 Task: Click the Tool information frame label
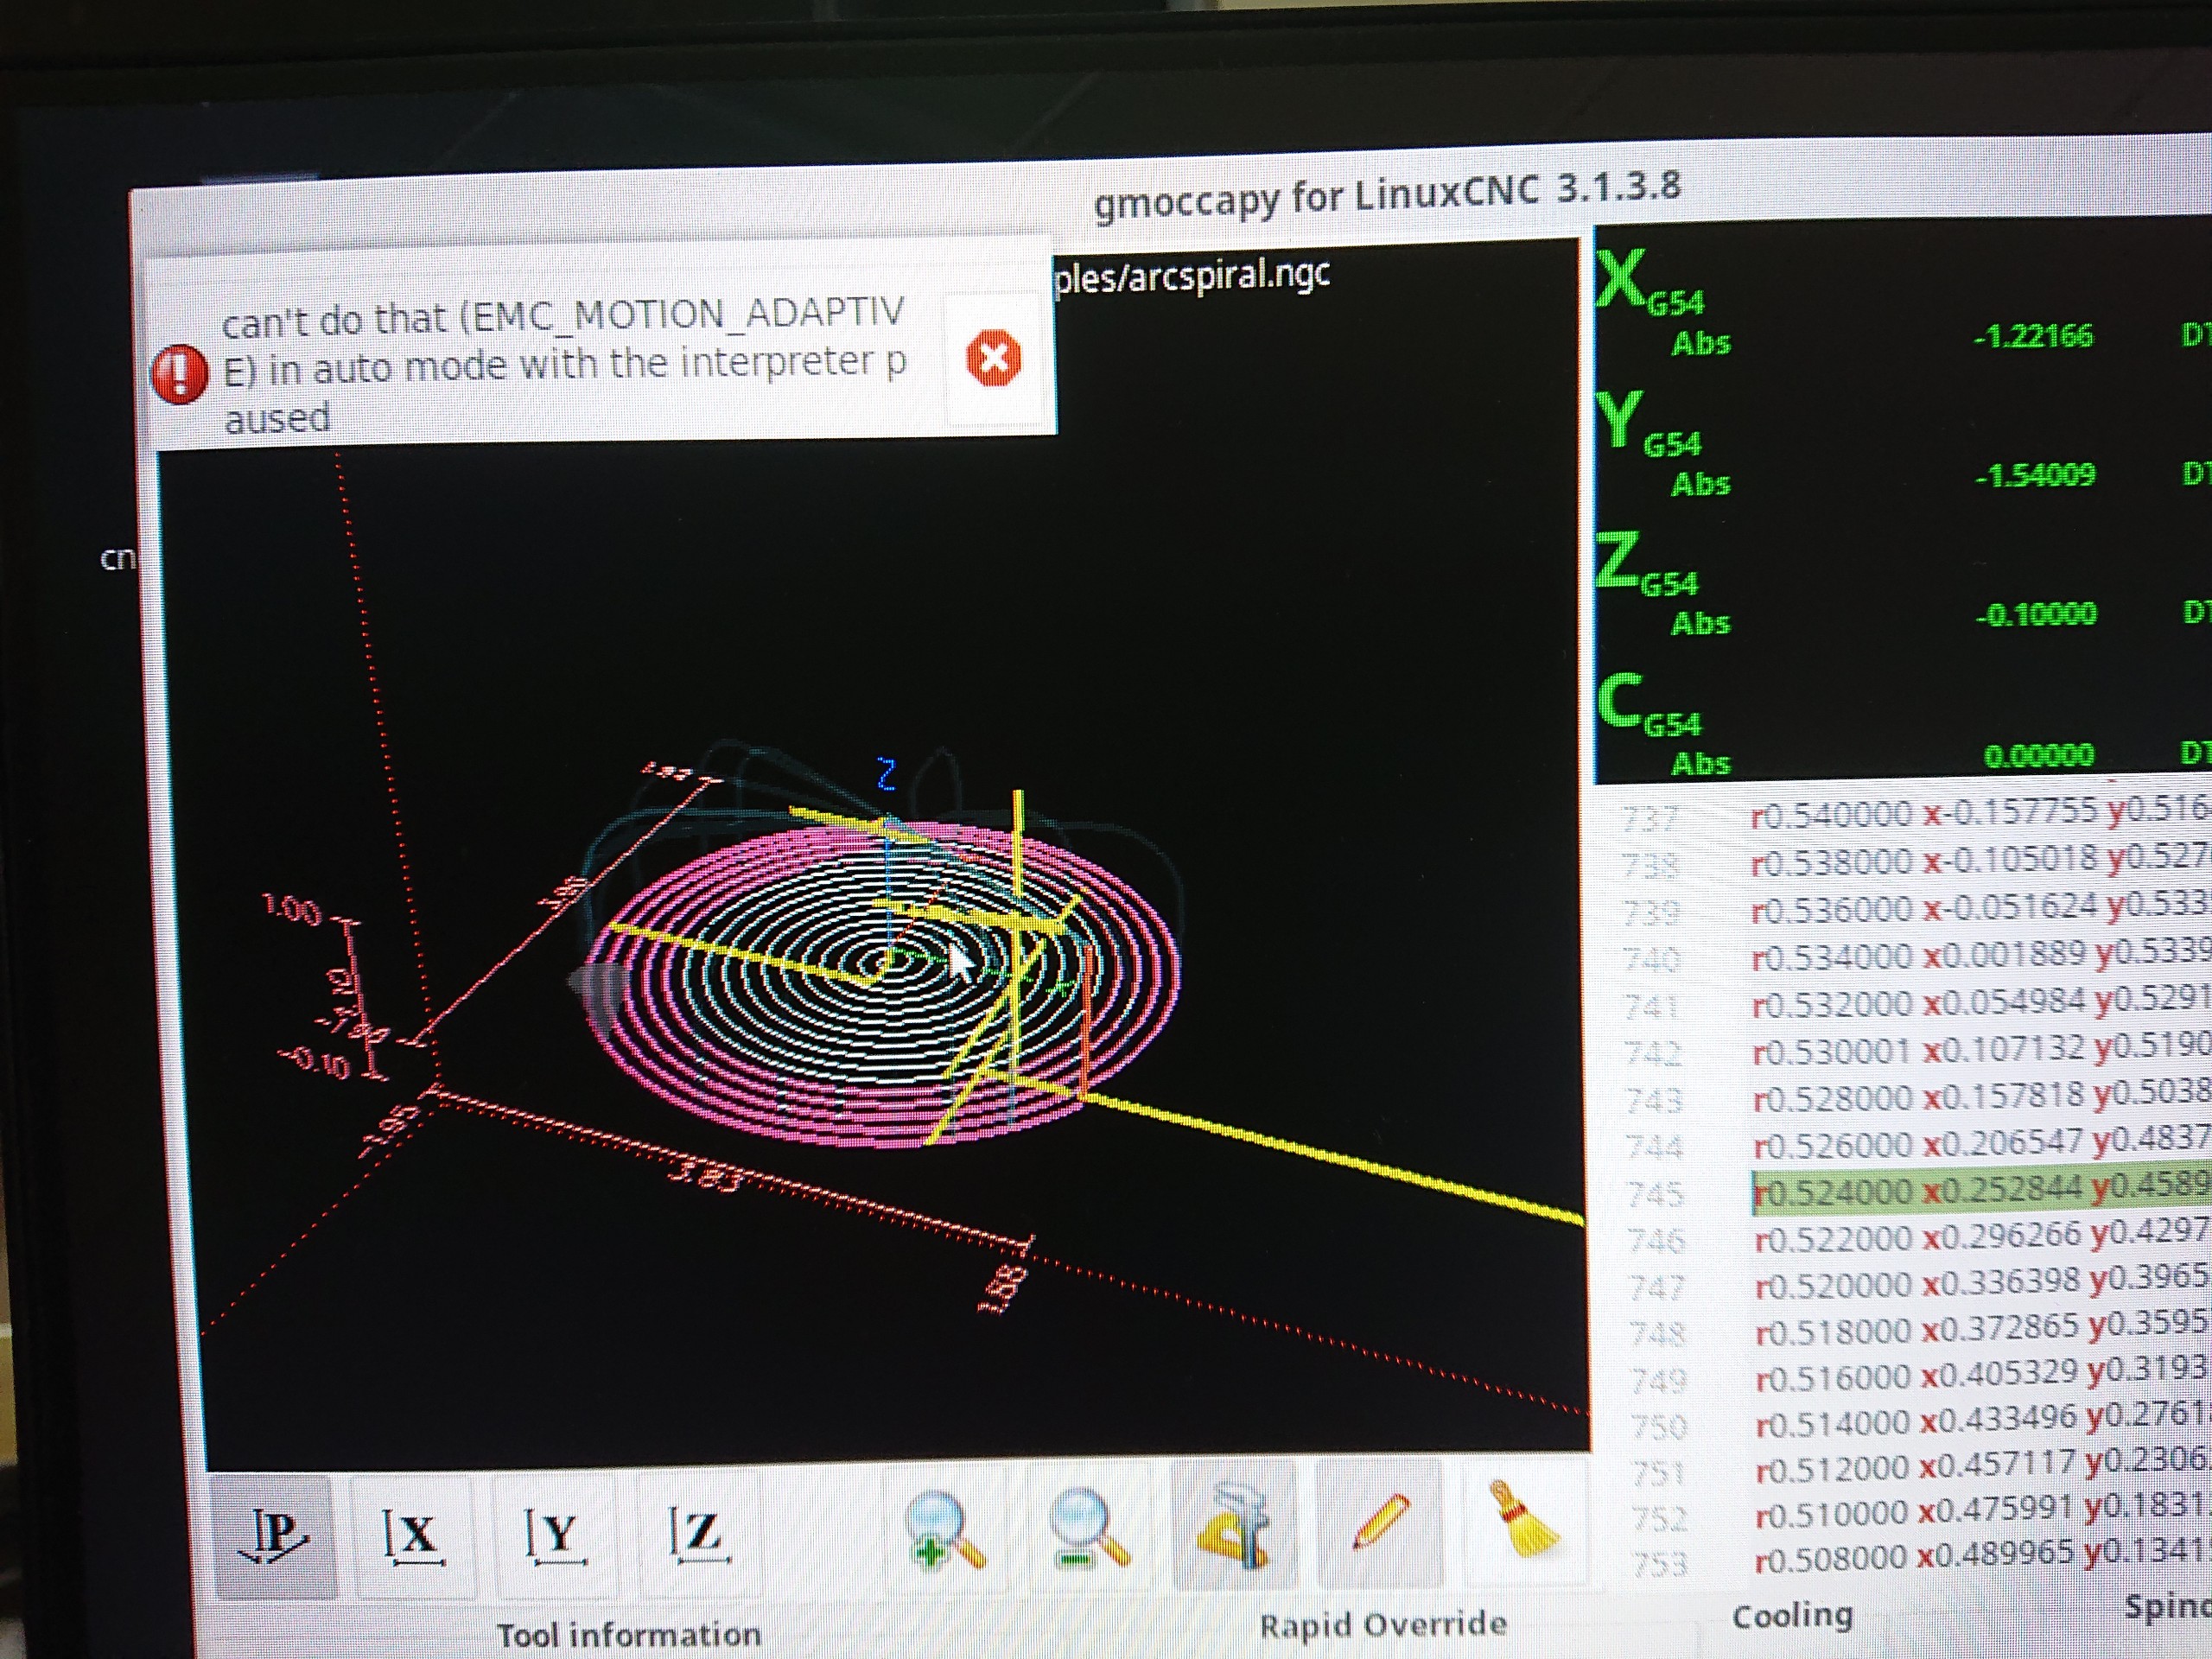click(x=629, y=1634)
